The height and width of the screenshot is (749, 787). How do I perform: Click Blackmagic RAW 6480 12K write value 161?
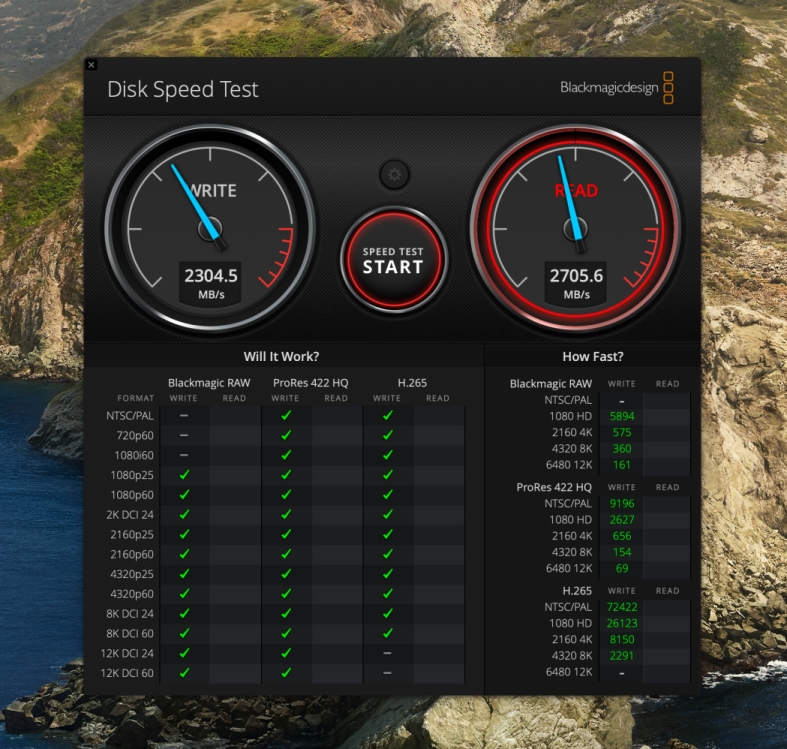click(622, 465)
